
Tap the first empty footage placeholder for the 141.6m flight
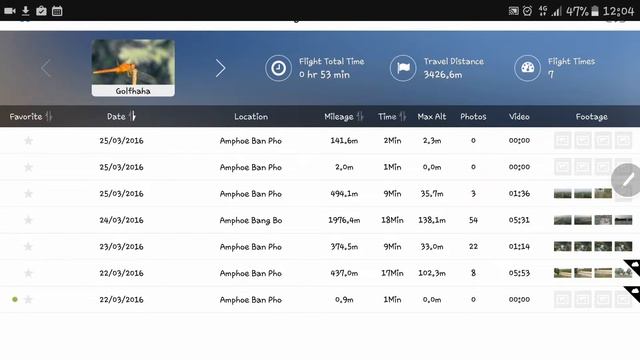click(x=562, y=140)
